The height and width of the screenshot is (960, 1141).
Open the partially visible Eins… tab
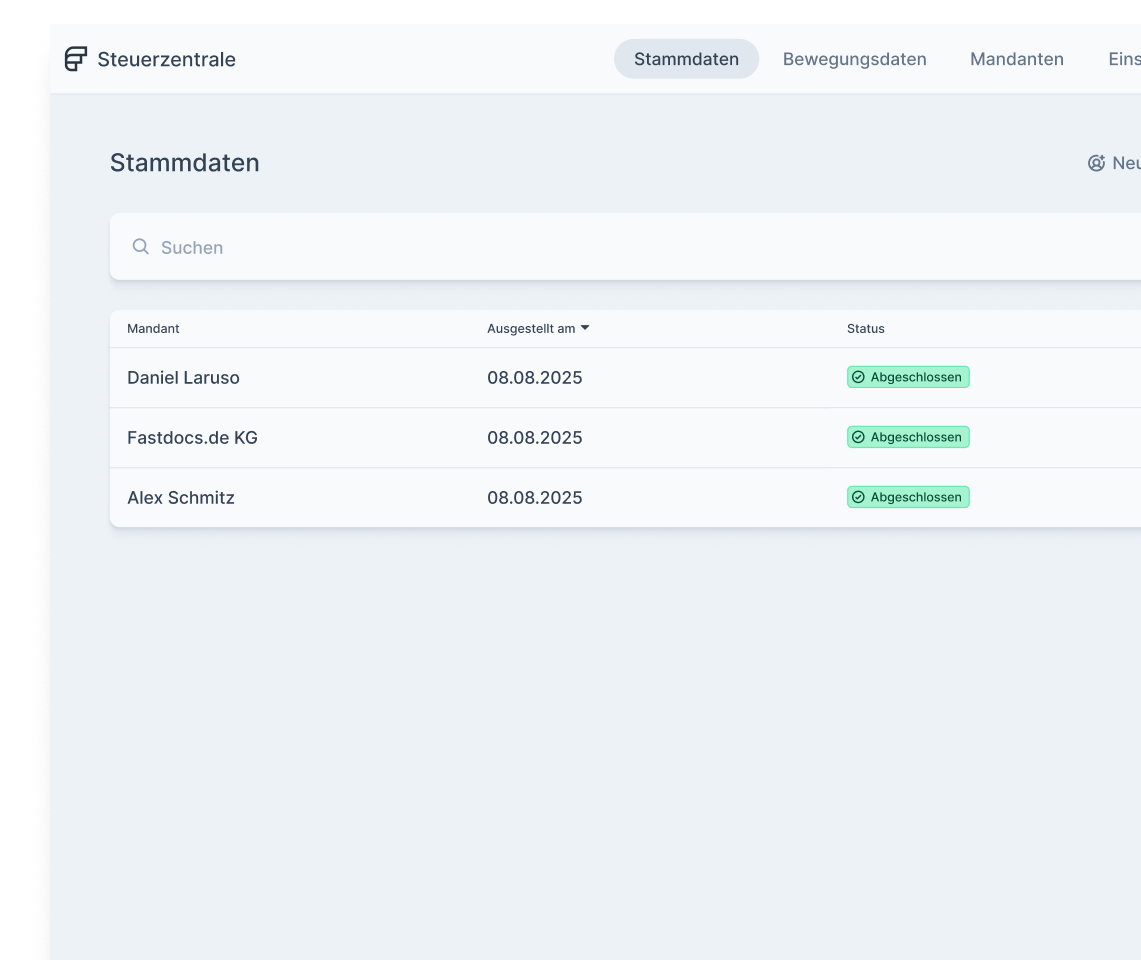pos(1124,59)
